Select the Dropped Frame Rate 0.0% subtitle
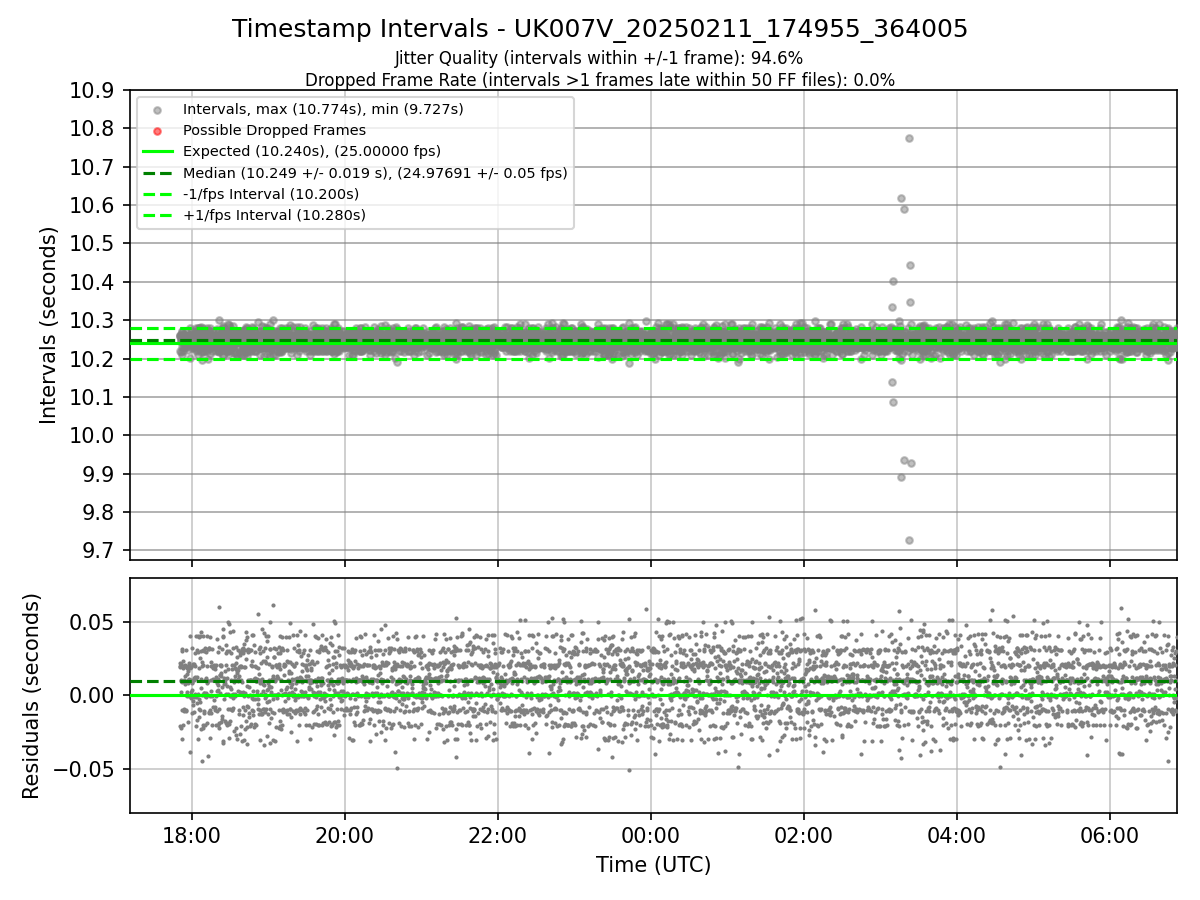Screen dimensions: 1200x900 click(600, 80)
